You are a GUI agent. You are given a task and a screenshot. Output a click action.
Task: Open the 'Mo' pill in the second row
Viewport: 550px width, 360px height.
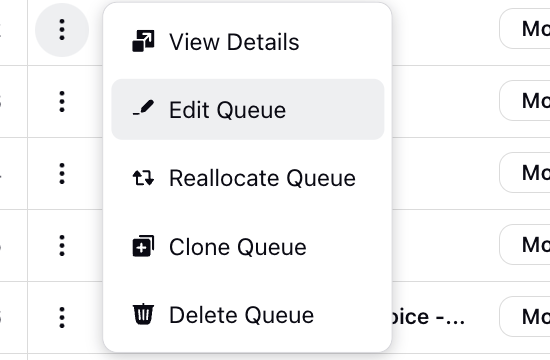point(525,101)
